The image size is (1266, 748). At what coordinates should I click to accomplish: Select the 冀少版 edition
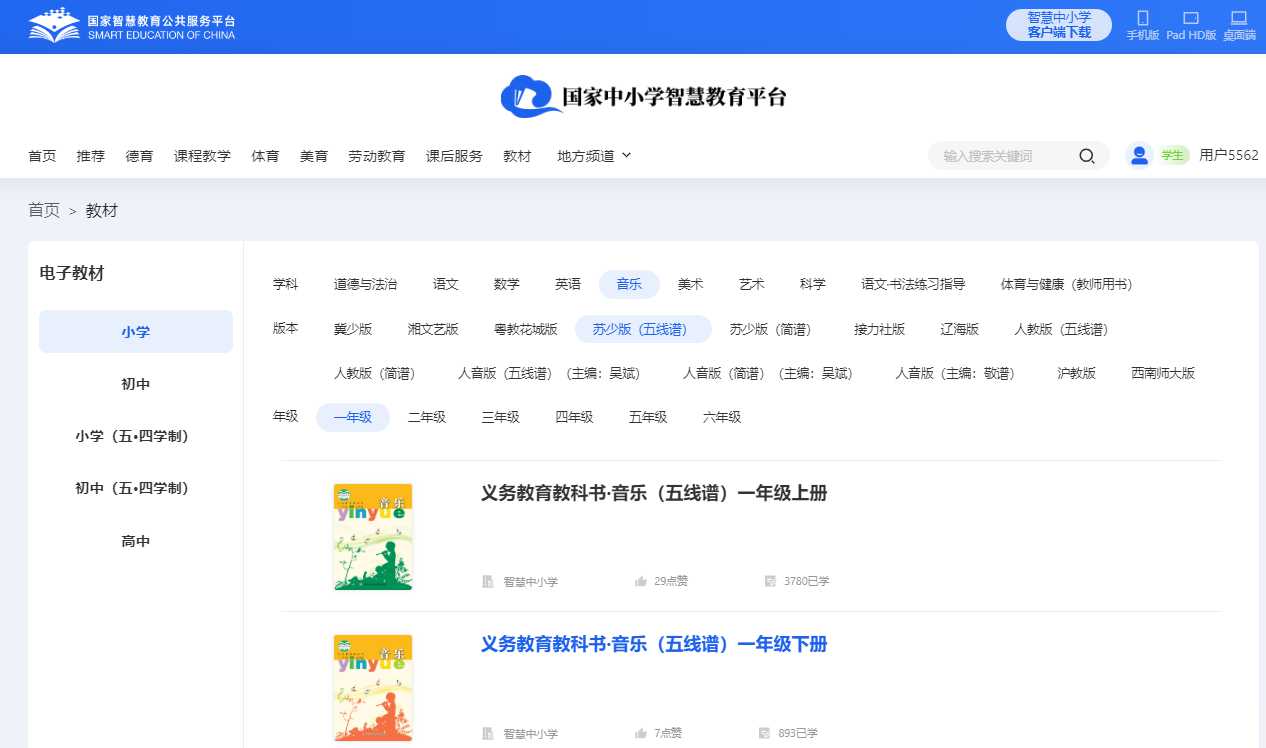(x=353, y=329)
